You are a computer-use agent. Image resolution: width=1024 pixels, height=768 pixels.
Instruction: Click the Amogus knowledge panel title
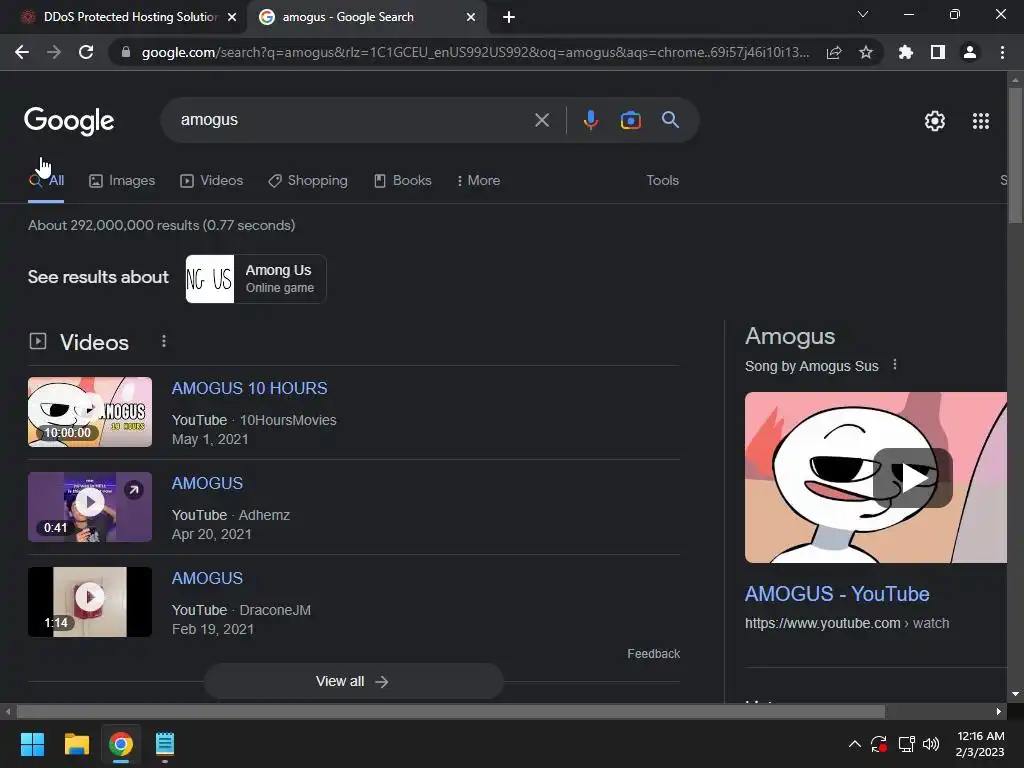coord(790,336)
